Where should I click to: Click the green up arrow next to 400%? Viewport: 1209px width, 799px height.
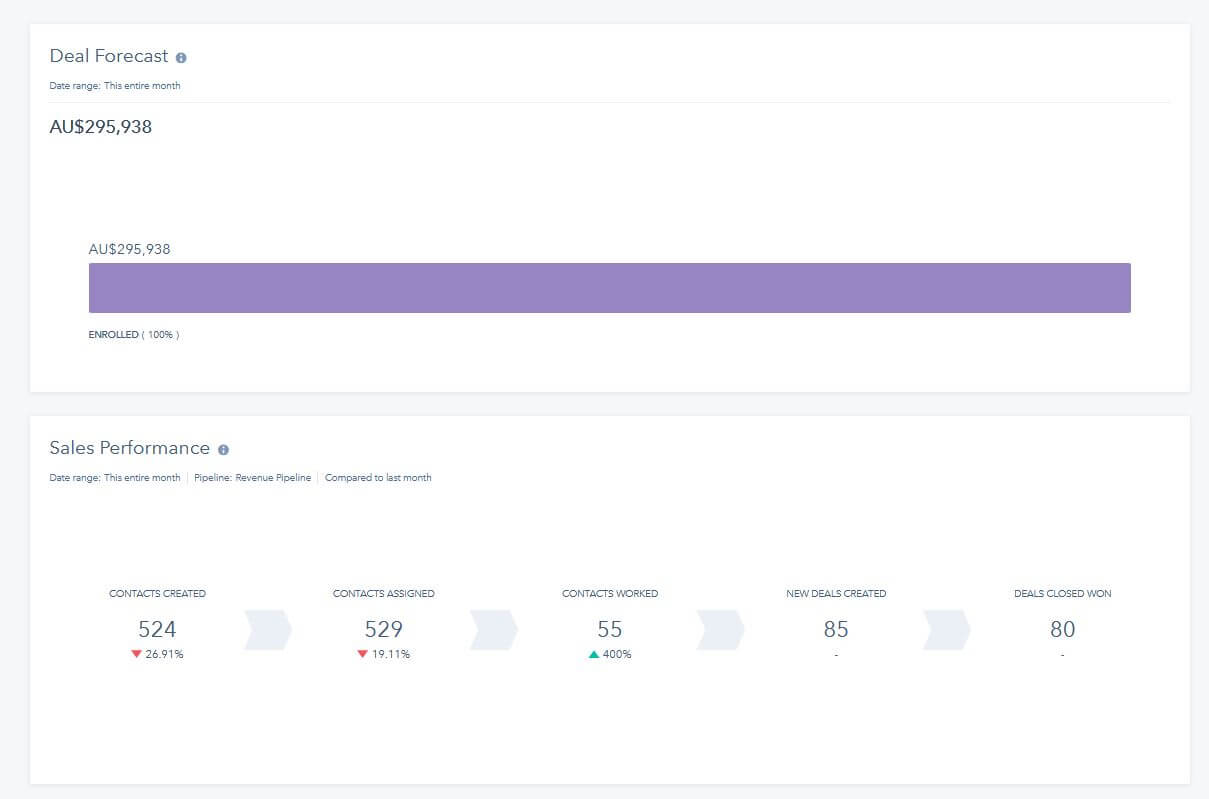(x=594, y=654)
